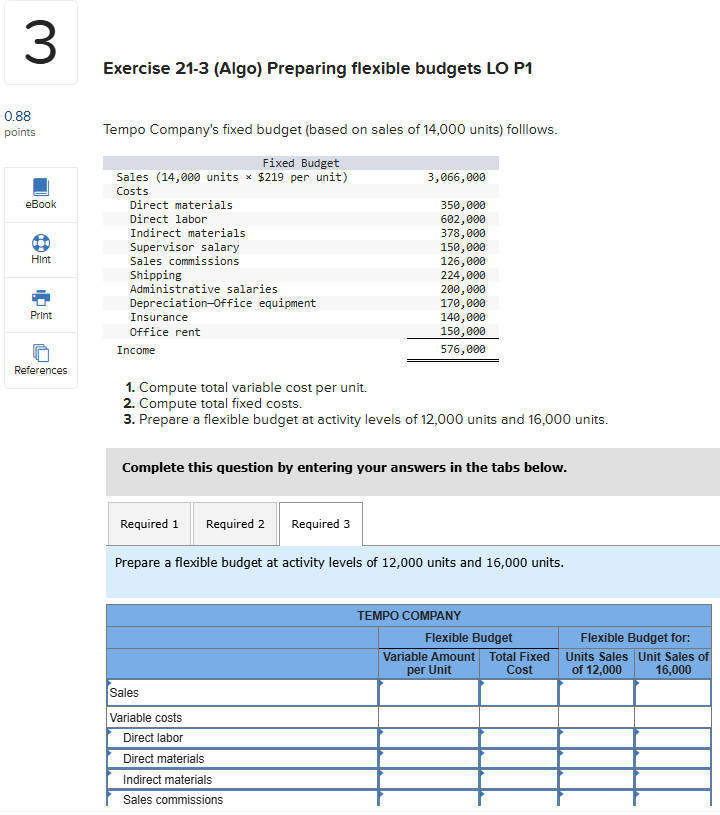The image size is (720, 815).
Task: Click Direct labor 12,000 units field
Action: point(597,738)
